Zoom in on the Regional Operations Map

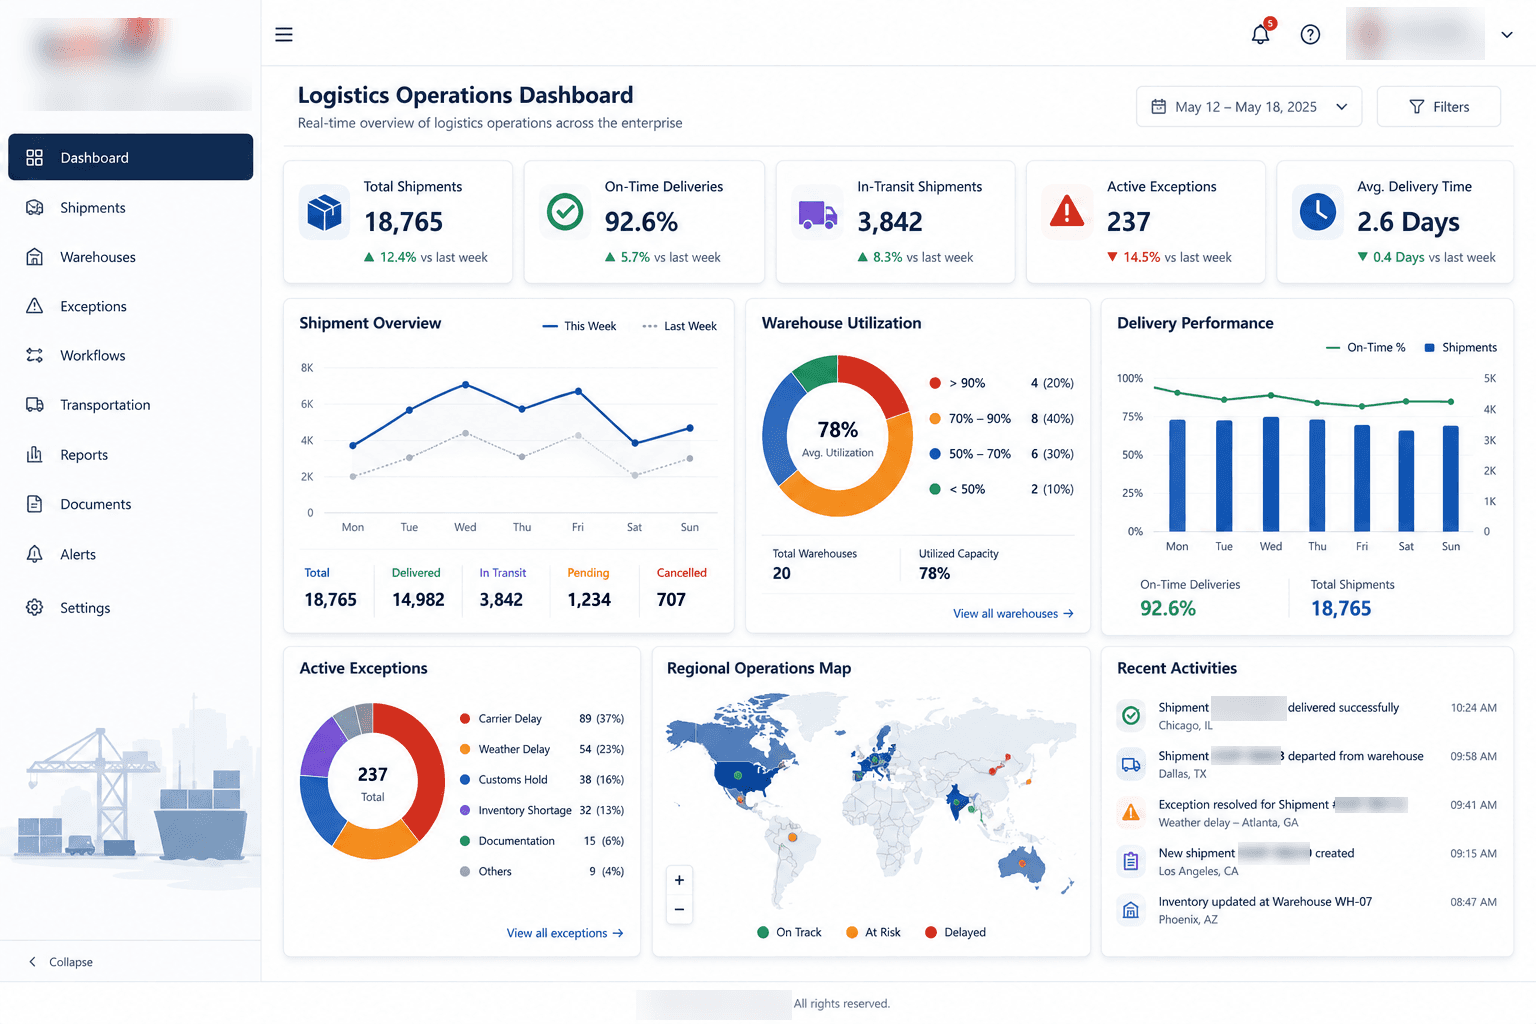[679, 880]
